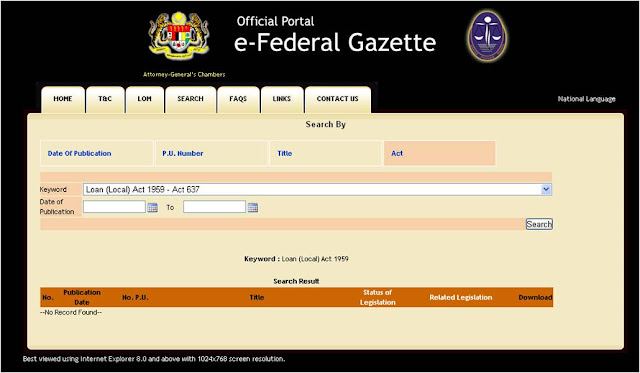Open the LINKS tab
640x373 pixels.
282,99
